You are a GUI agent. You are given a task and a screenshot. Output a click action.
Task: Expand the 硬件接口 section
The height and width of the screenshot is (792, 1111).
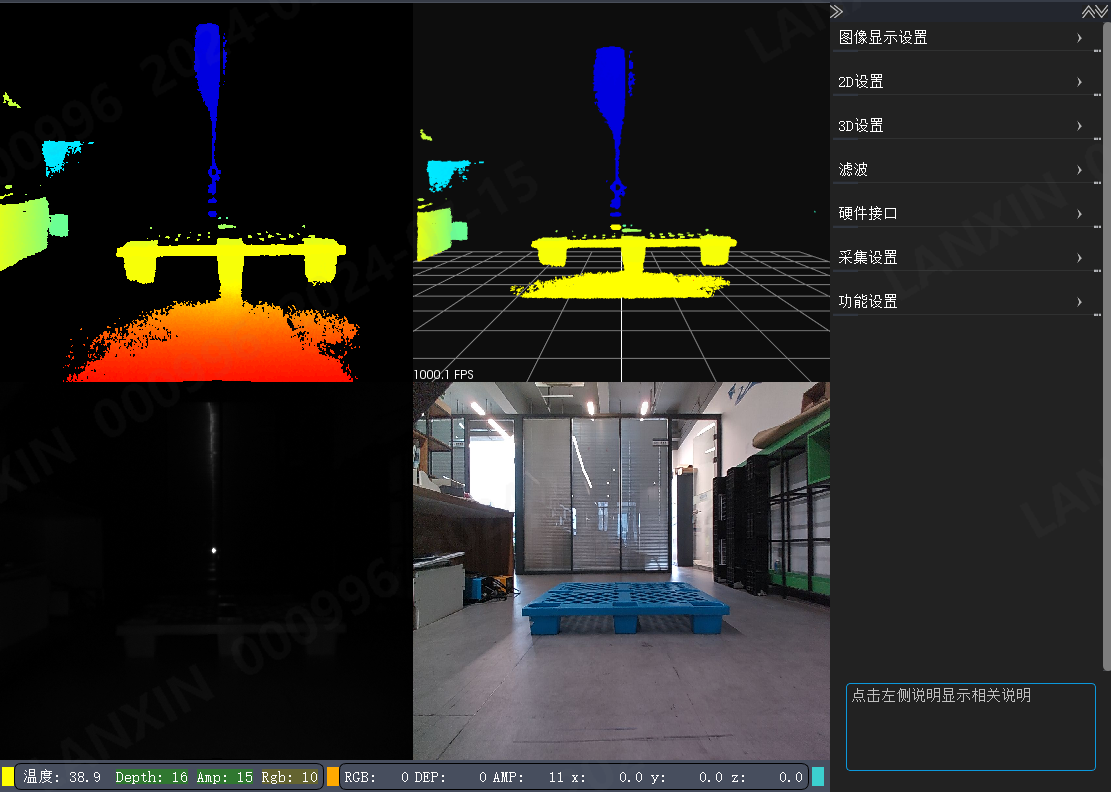(x=966, y=213)
